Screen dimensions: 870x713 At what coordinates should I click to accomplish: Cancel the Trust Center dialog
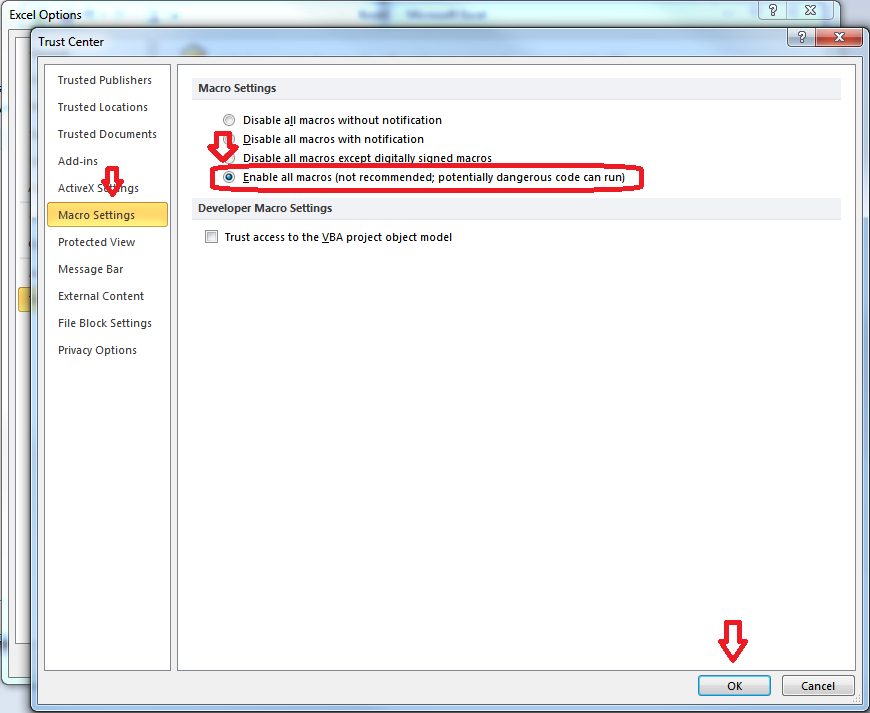pos(818,686)
